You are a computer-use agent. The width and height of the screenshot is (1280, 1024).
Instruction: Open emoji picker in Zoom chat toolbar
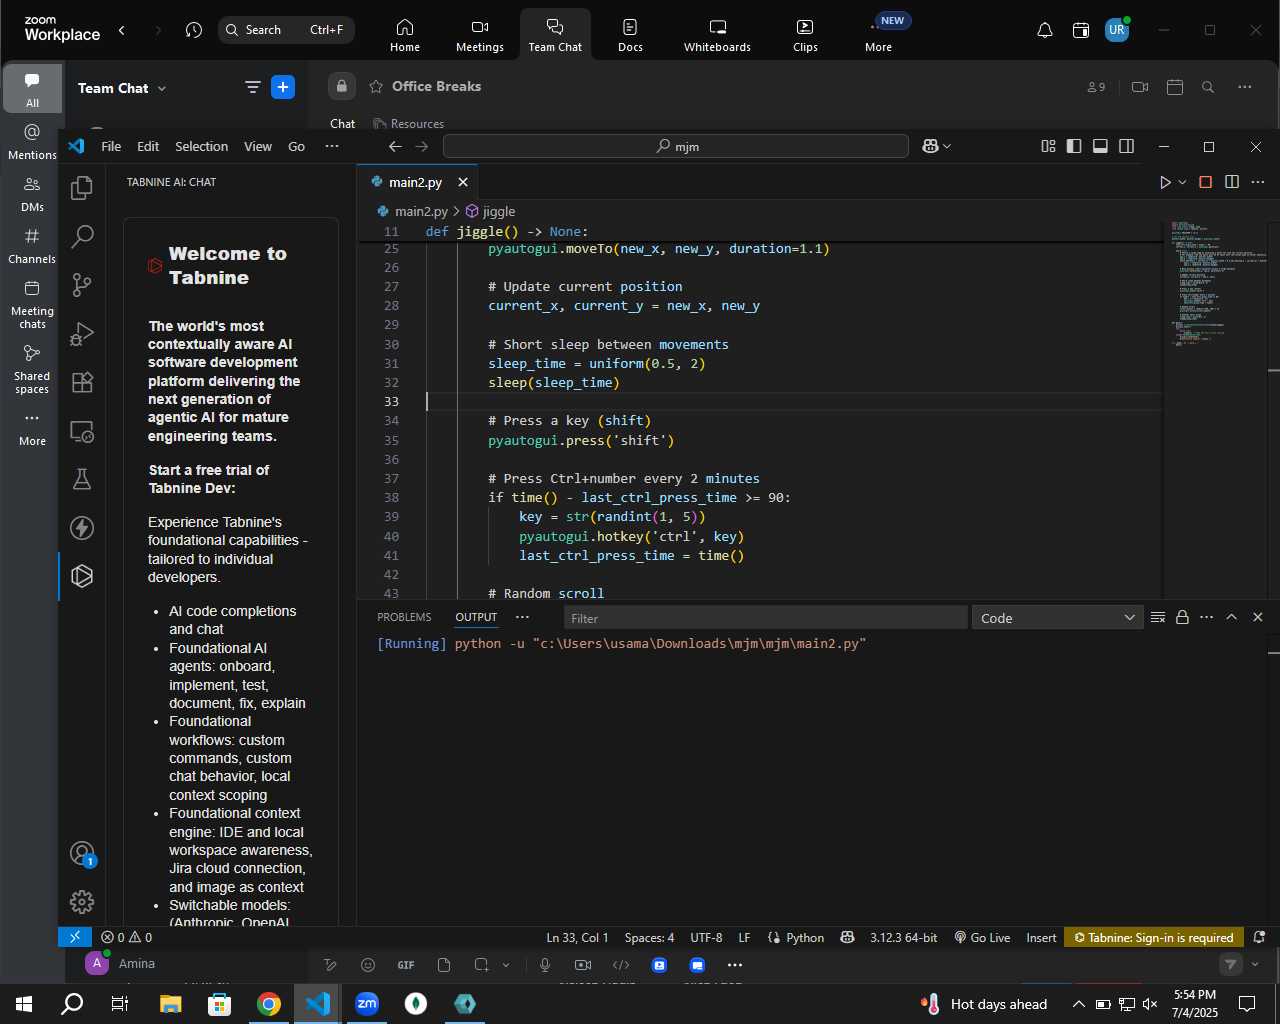click(x=368, y=965)
